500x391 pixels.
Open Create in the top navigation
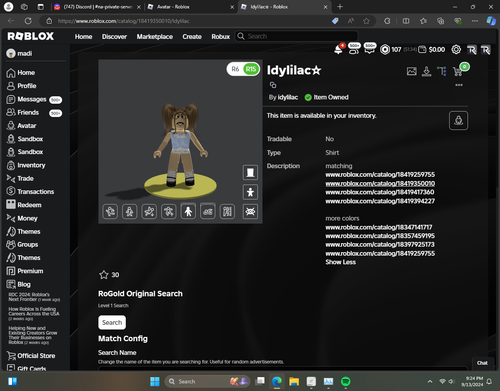point(192,37)
